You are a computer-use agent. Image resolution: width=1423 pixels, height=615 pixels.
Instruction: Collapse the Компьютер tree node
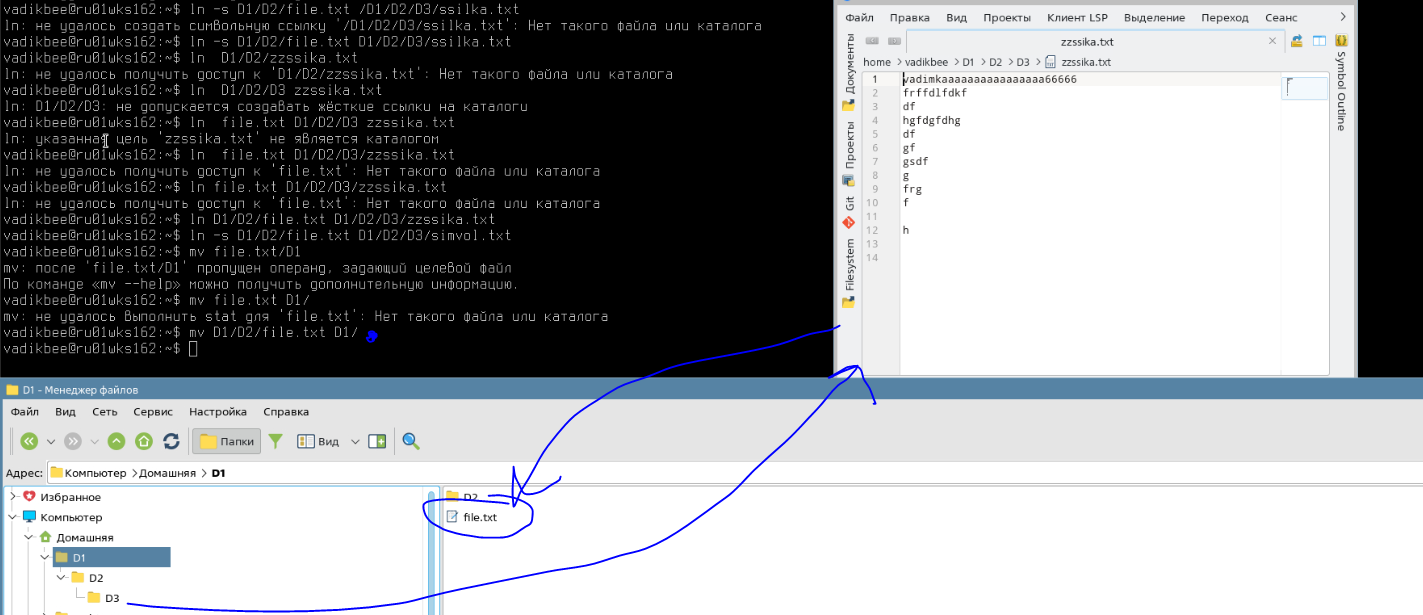tap(13, 517)
